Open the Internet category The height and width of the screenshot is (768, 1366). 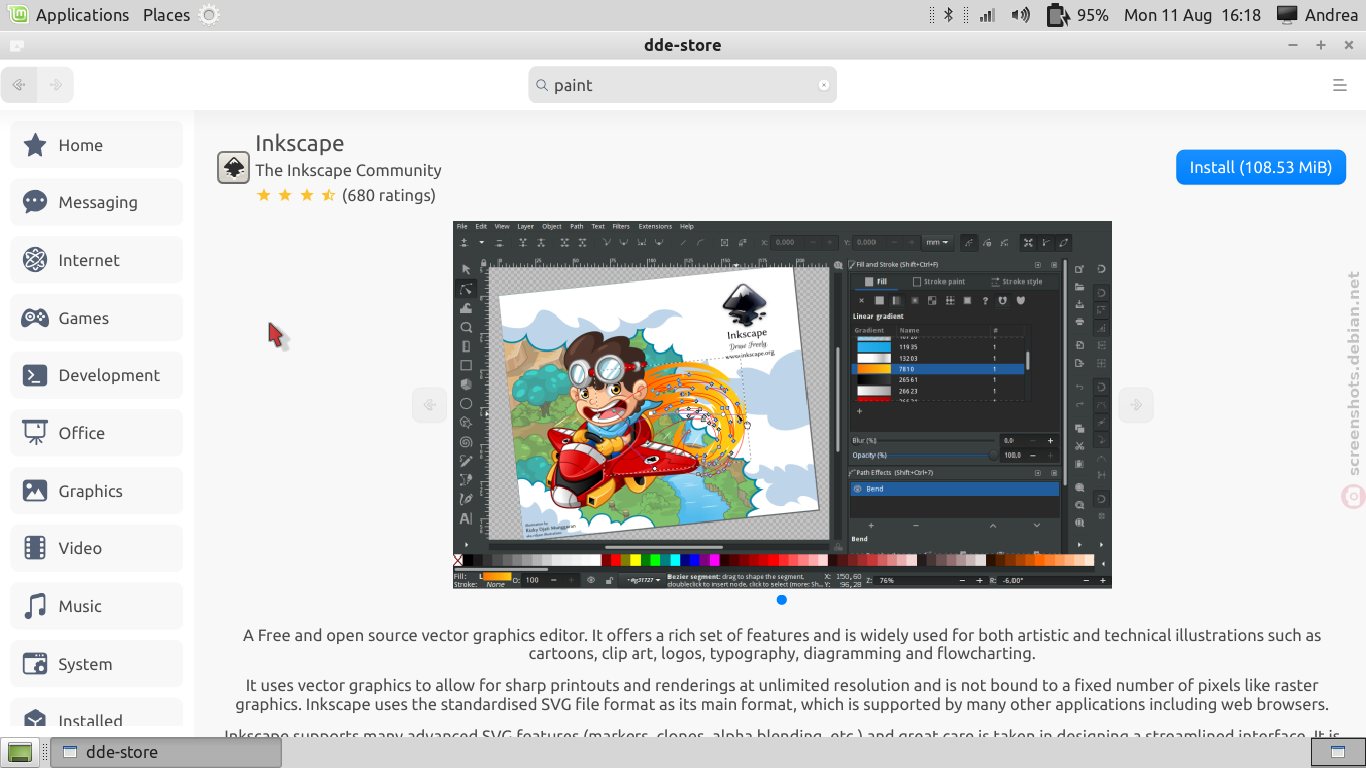(96, 260)
